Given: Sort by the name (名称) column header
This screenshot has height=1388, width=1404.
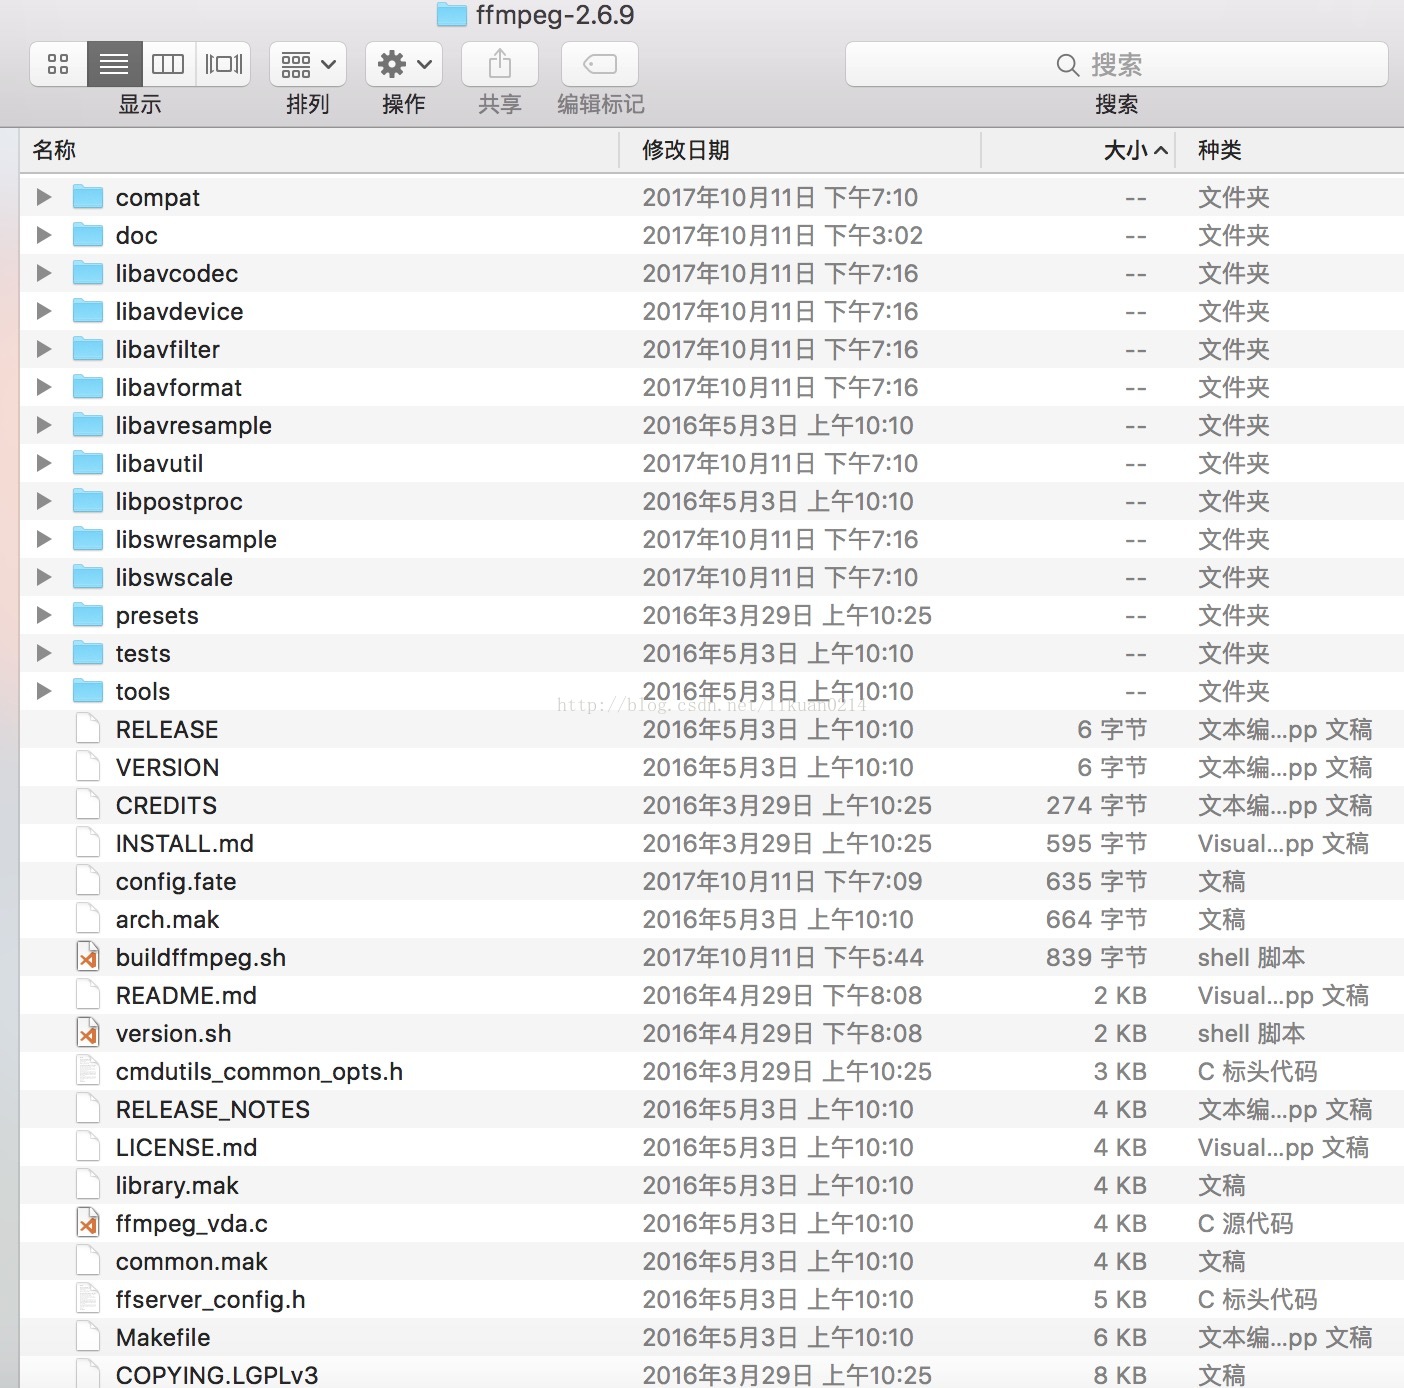Looking at the screenshot, I should click(x=320, y=150).
